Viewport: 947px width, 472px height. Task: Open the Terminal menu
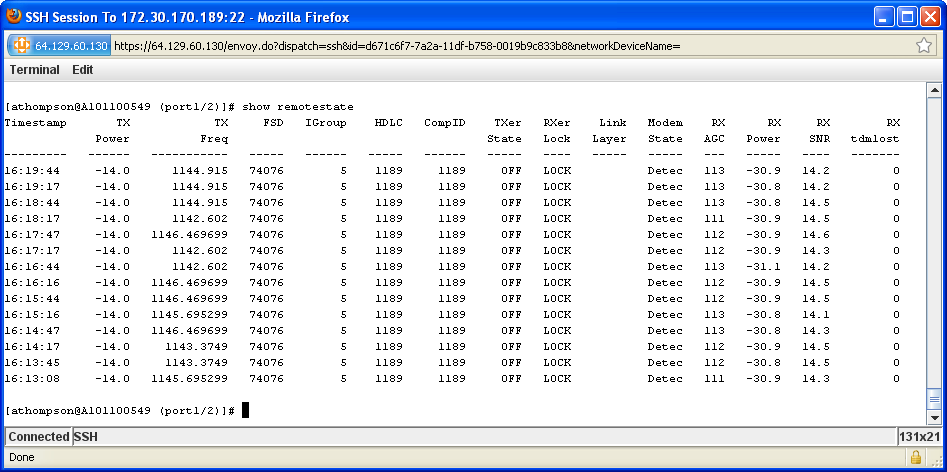[35, 70]
